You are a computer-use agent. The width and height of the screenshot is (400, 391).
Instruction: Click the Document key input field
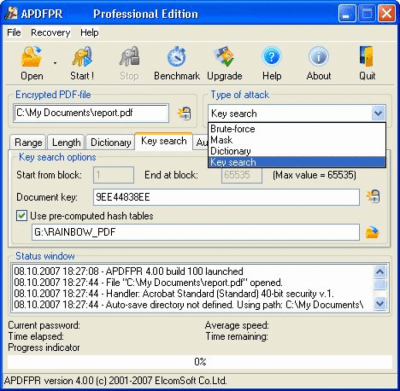coord(226,197)
